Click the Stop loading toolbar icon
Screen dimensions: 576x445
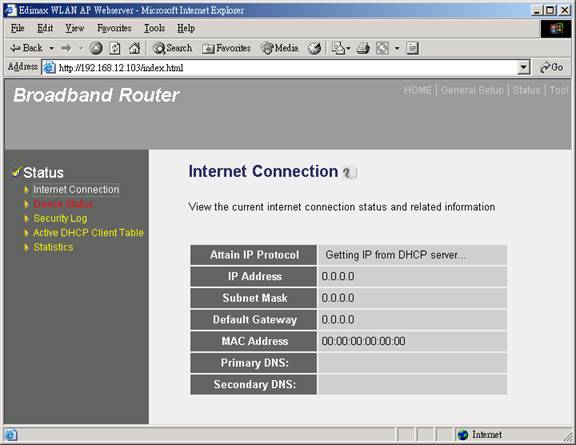(96, 48)
